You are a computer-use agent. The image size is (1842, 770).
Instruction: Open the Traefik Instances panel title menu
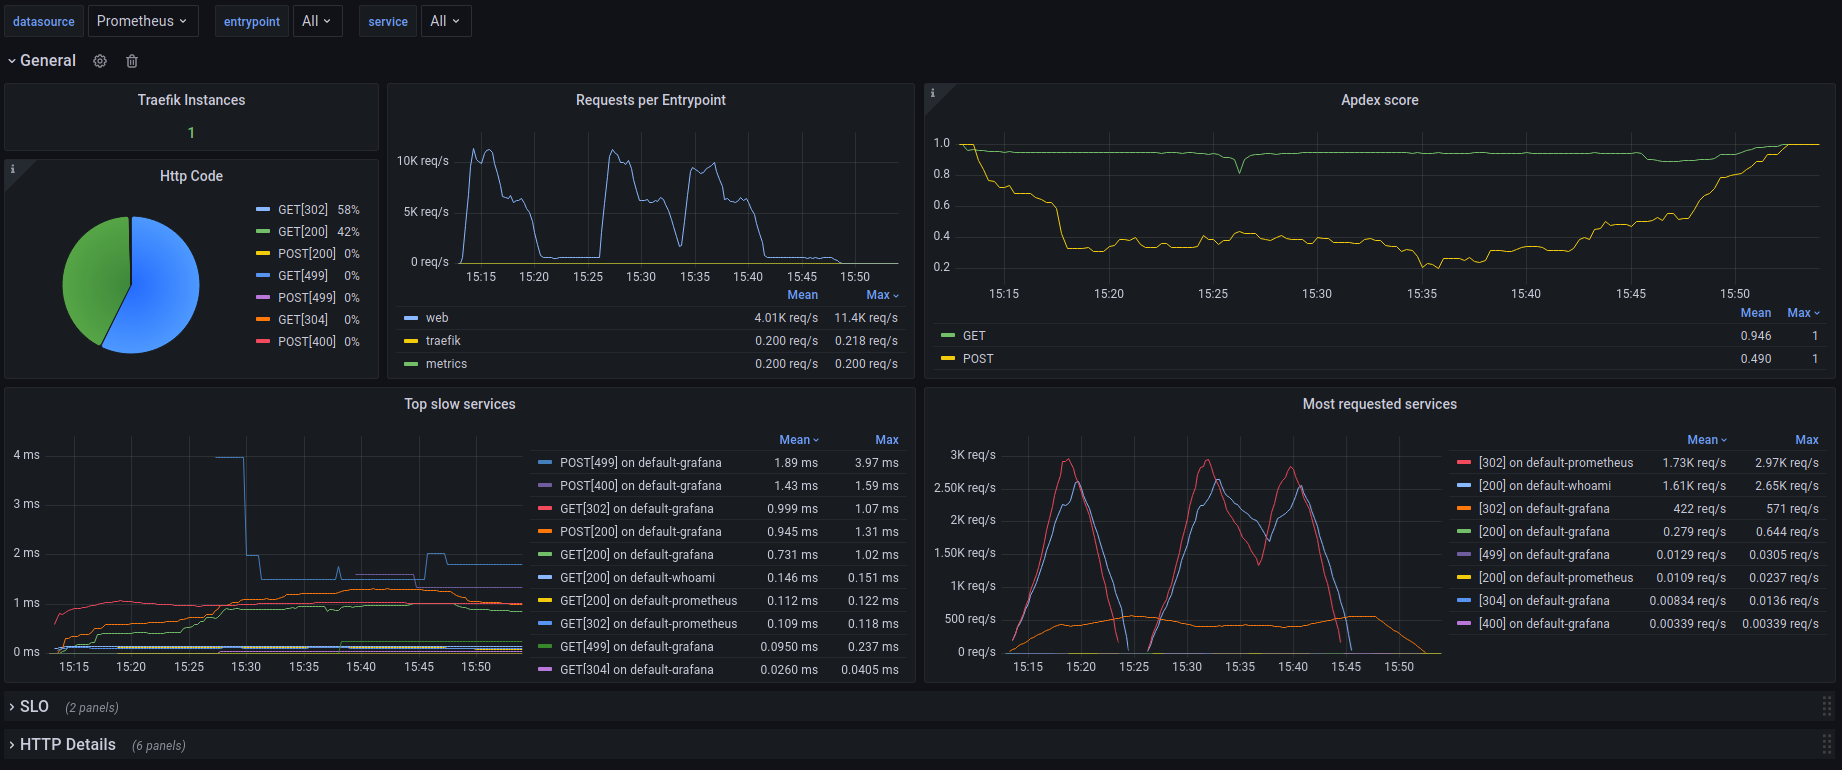[x=191, y=100]
